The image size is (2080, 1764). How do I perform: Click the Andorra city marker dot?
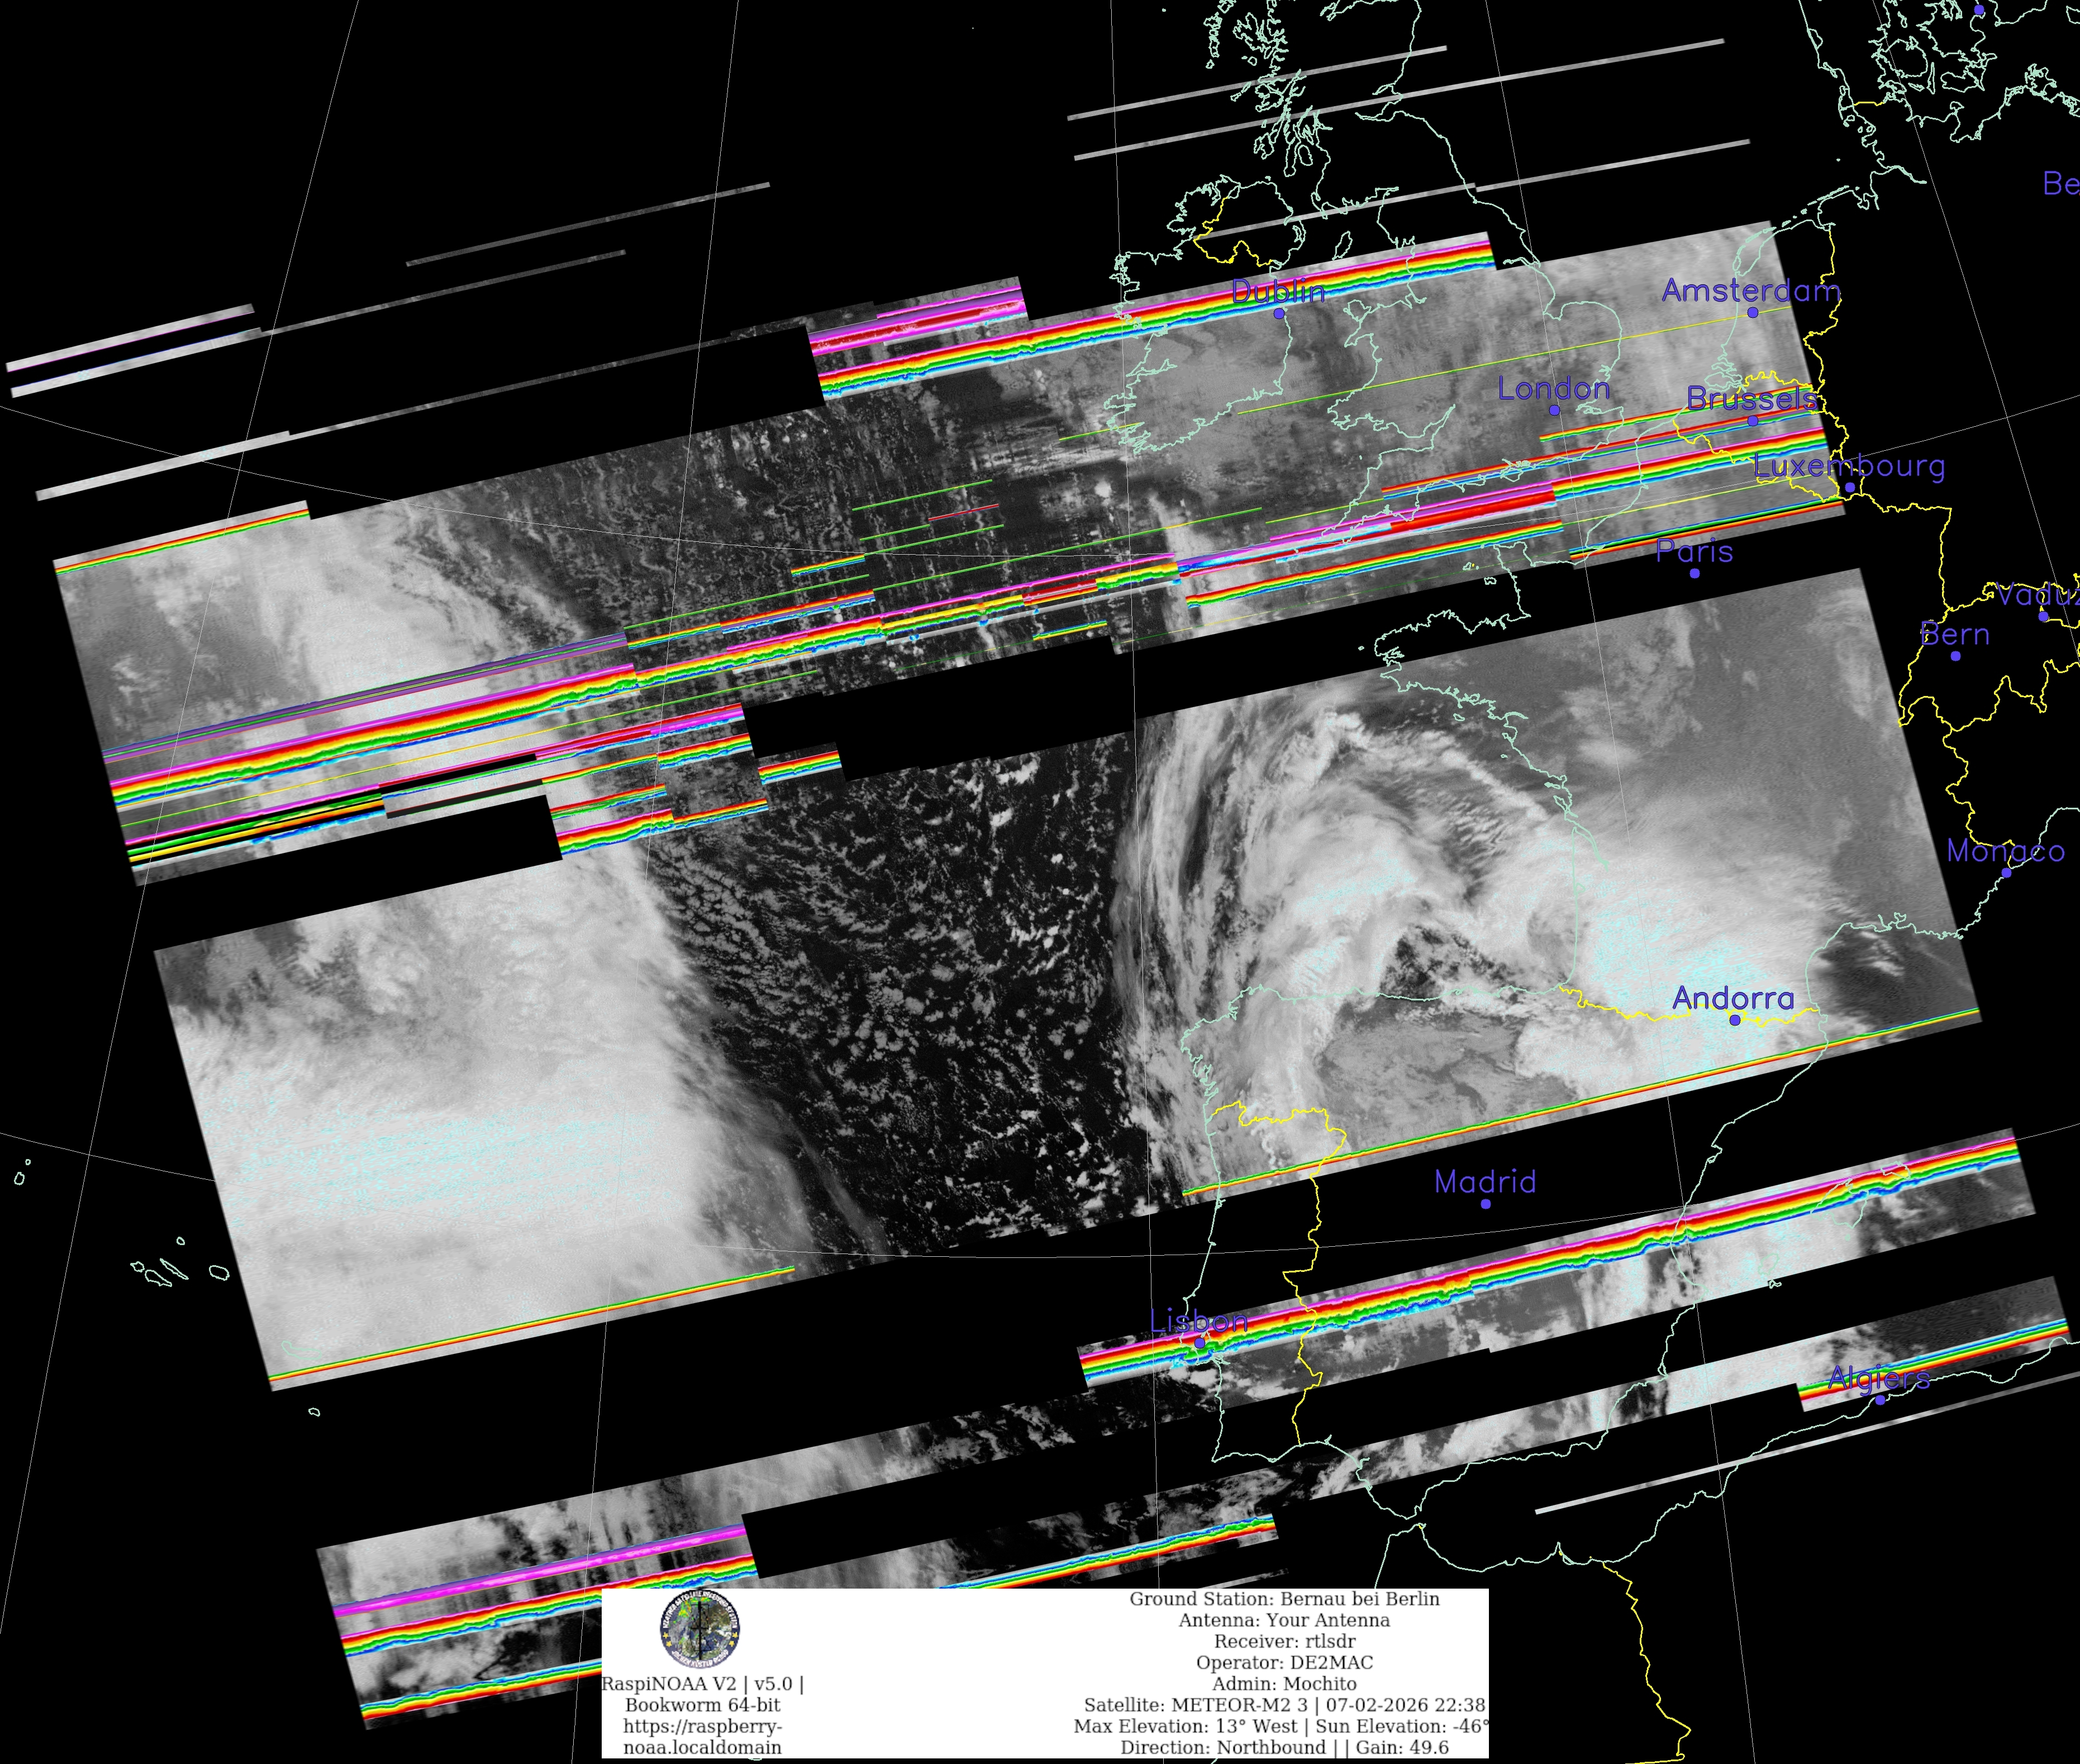tap(1735, 1020)
